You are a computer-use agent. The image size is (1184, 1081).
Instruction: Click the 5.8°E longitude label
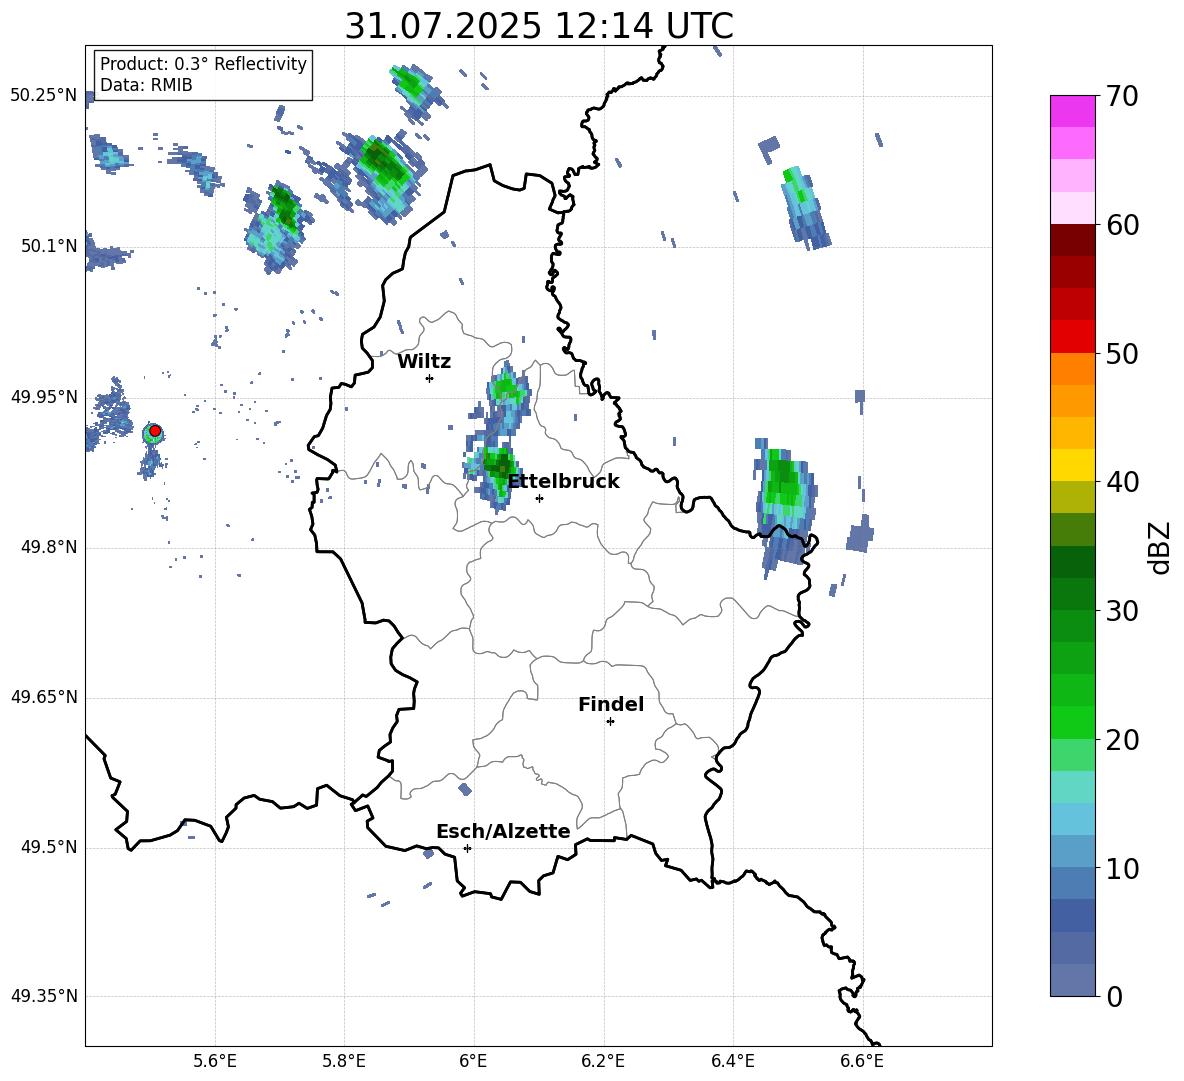(344, 1061)
